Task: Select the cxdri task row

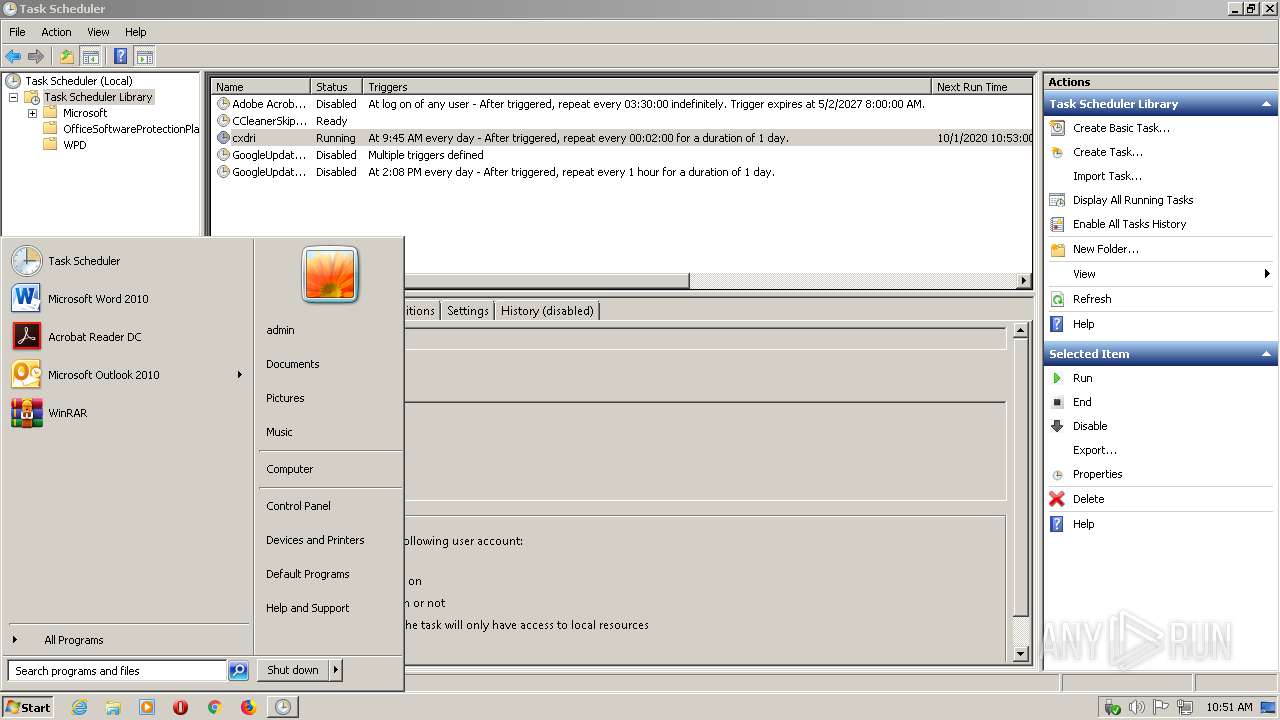Action: (x=622, y=138)
